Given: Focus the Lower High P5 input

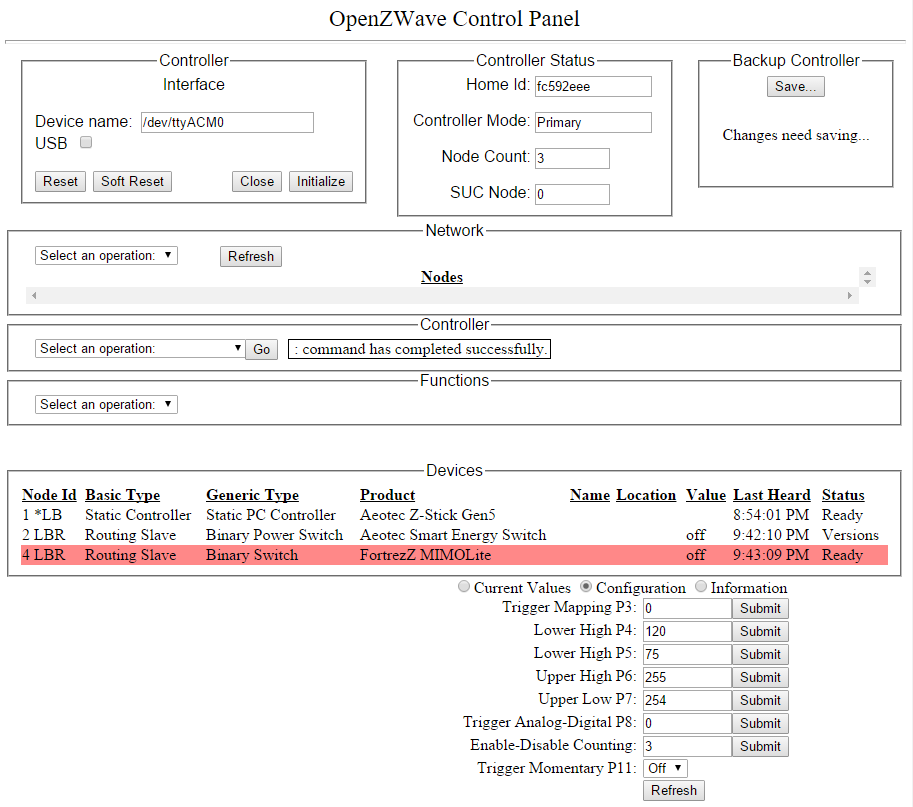Looking at the screenshot, I should (687, 654).
